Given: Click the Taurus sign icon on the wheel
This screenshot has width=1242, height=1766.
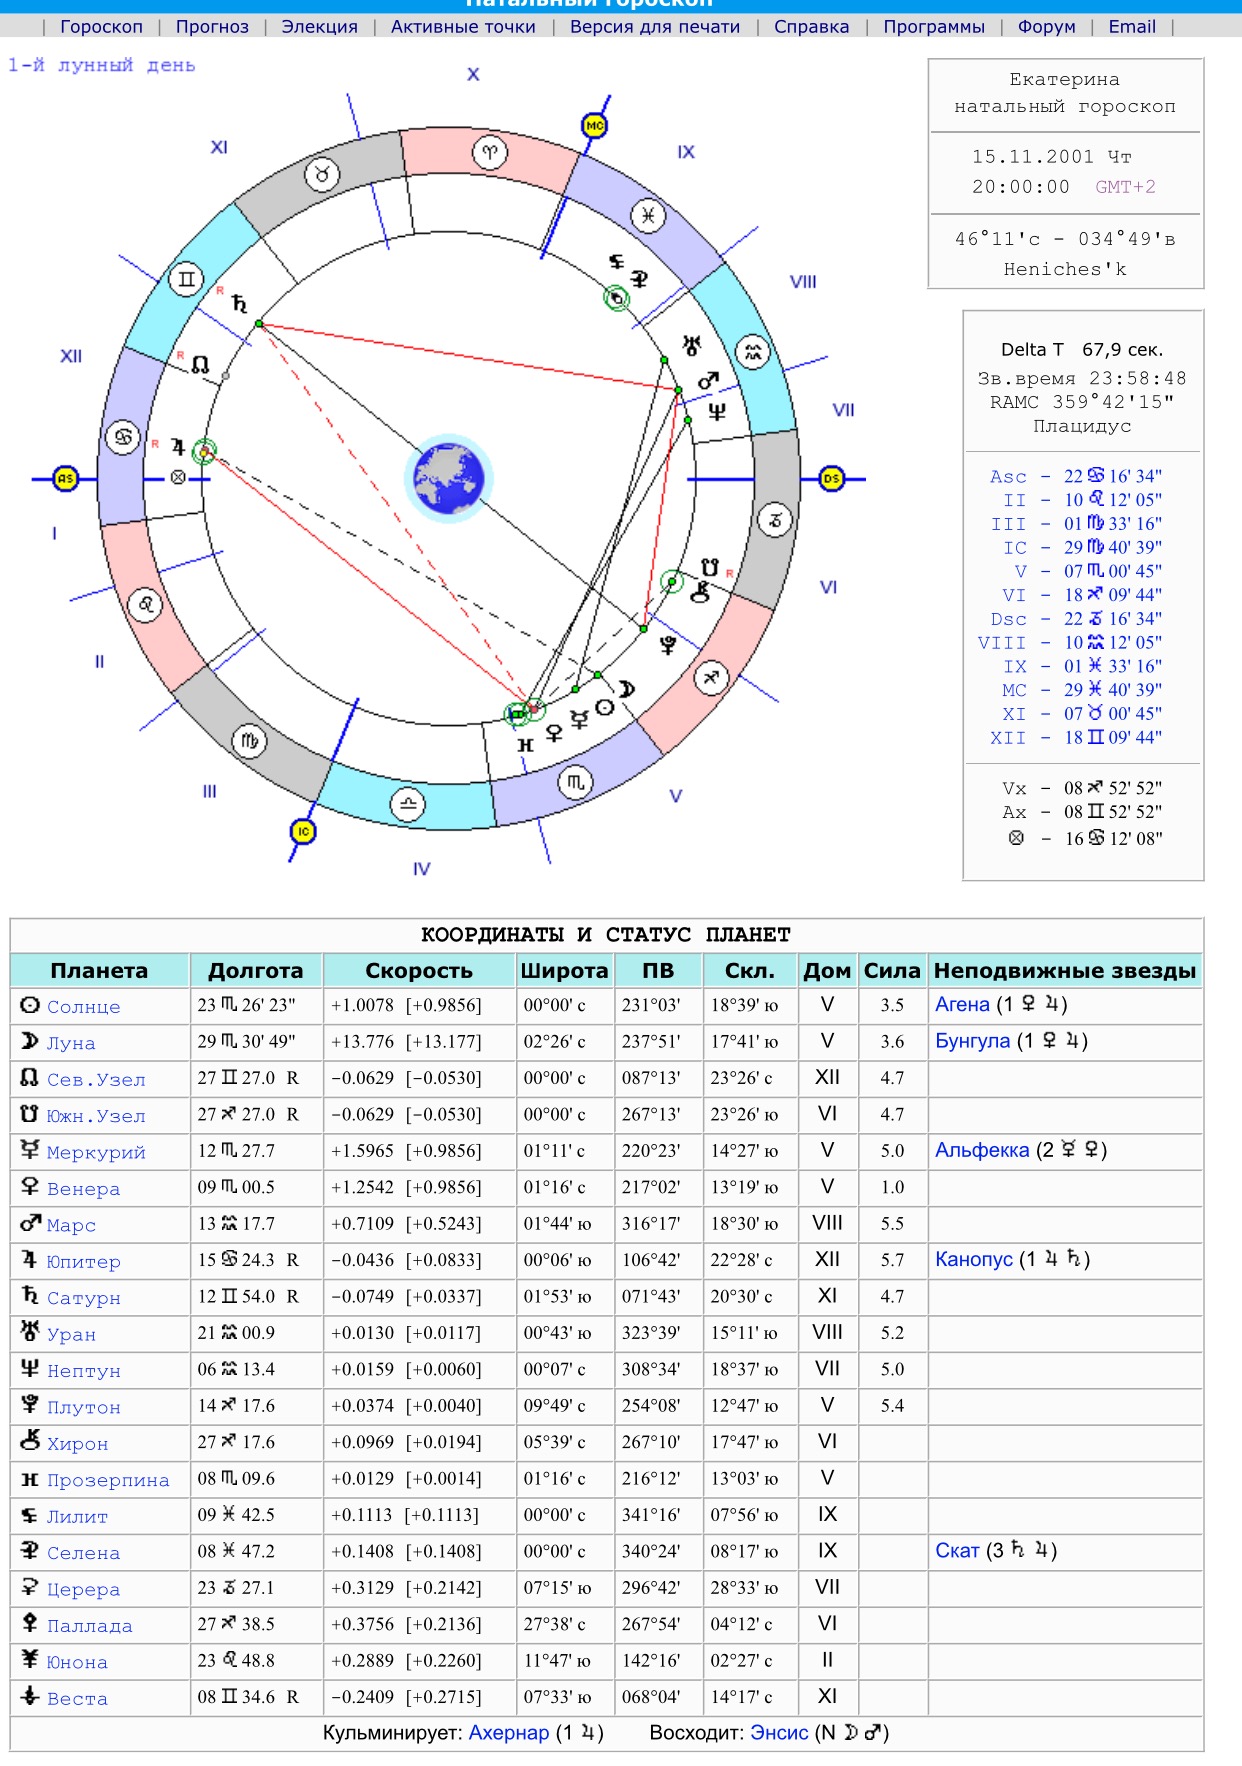Looking at the screenshot, I should pos(322,175).
